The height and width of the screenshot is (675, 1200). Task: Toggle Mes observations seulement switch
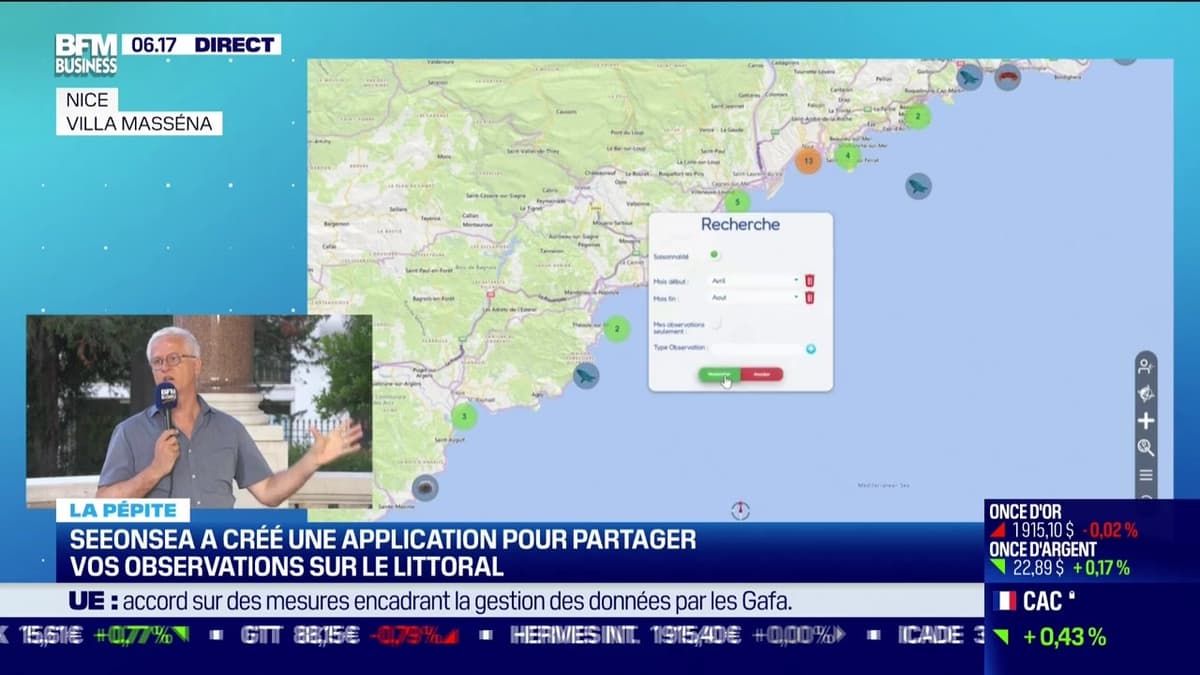pyautogui.click(x=716, y=323)
